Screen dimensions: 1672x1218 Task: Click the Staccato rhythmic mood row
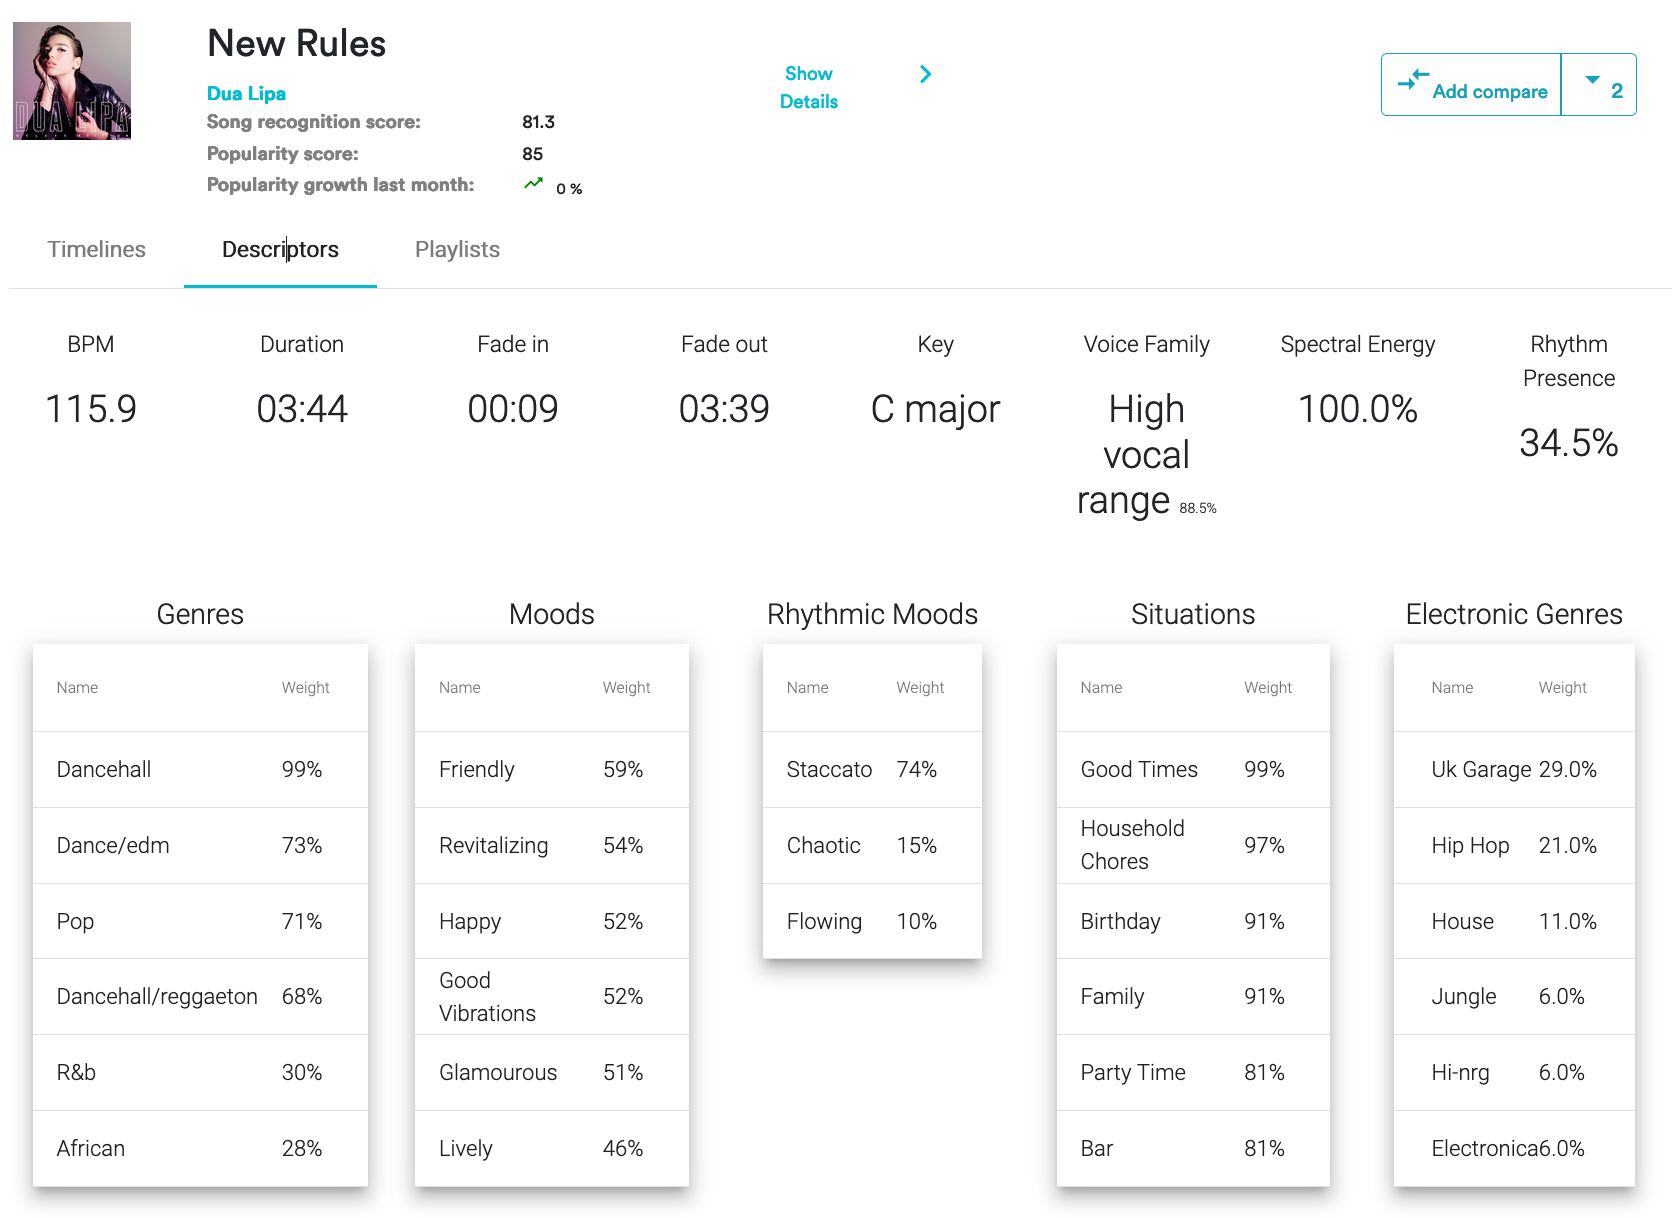click(x=871, y=770)
